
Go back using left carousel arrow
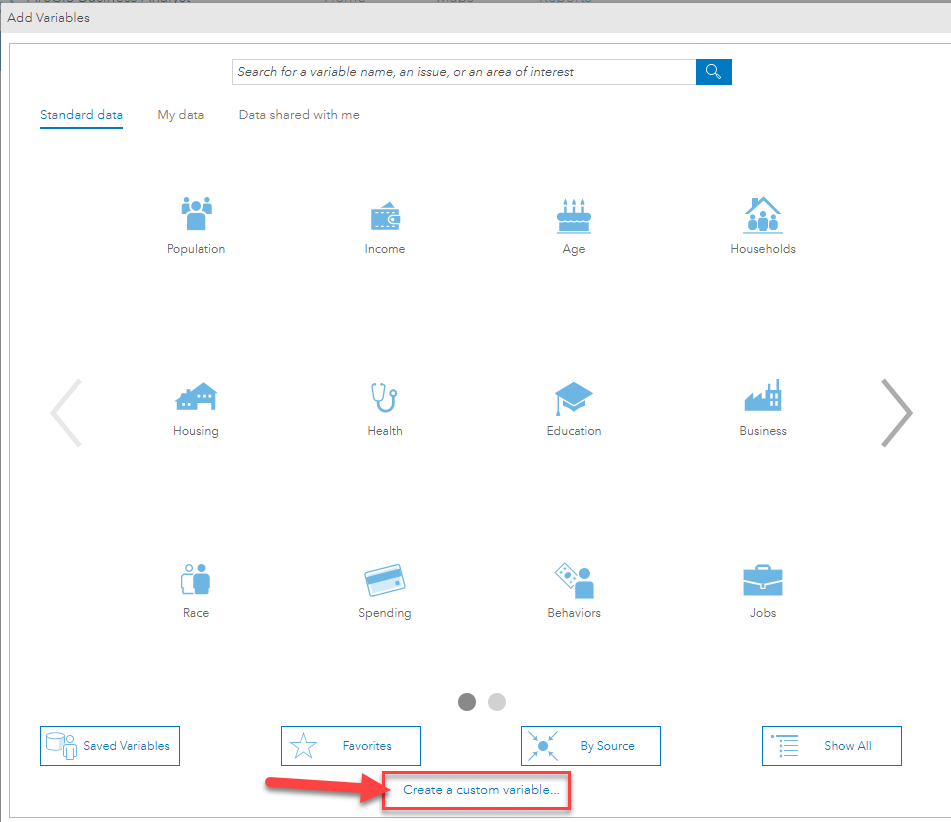click(66, 412)
